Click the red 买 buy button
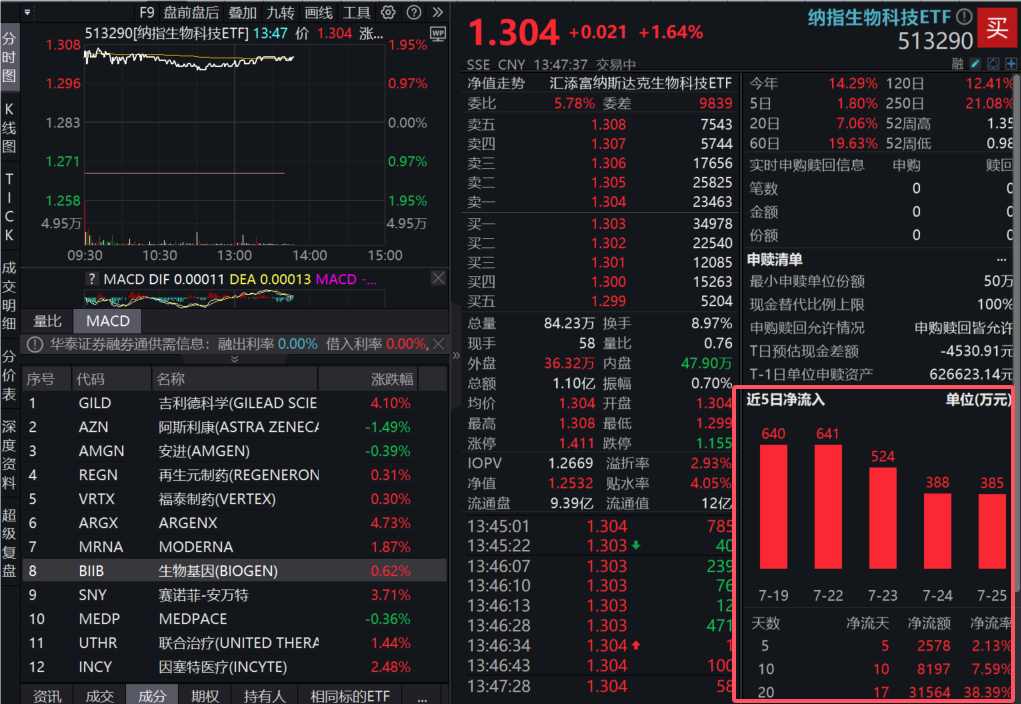The width and height of the screenshot is (1021, 704). (997, 27)
